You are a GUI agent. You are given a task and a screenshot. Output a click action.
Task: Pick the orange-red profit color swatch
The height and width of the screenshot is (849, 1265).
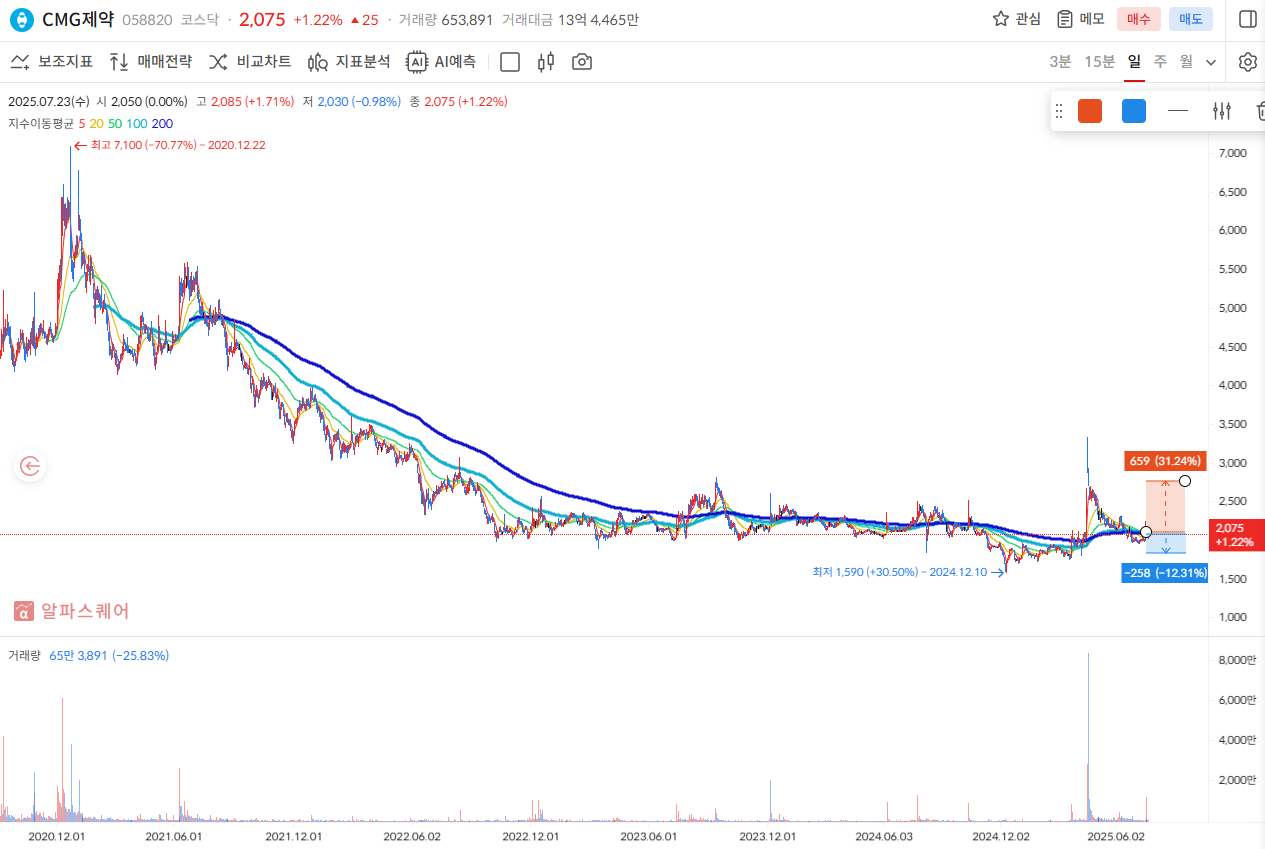click(1090, 111)
